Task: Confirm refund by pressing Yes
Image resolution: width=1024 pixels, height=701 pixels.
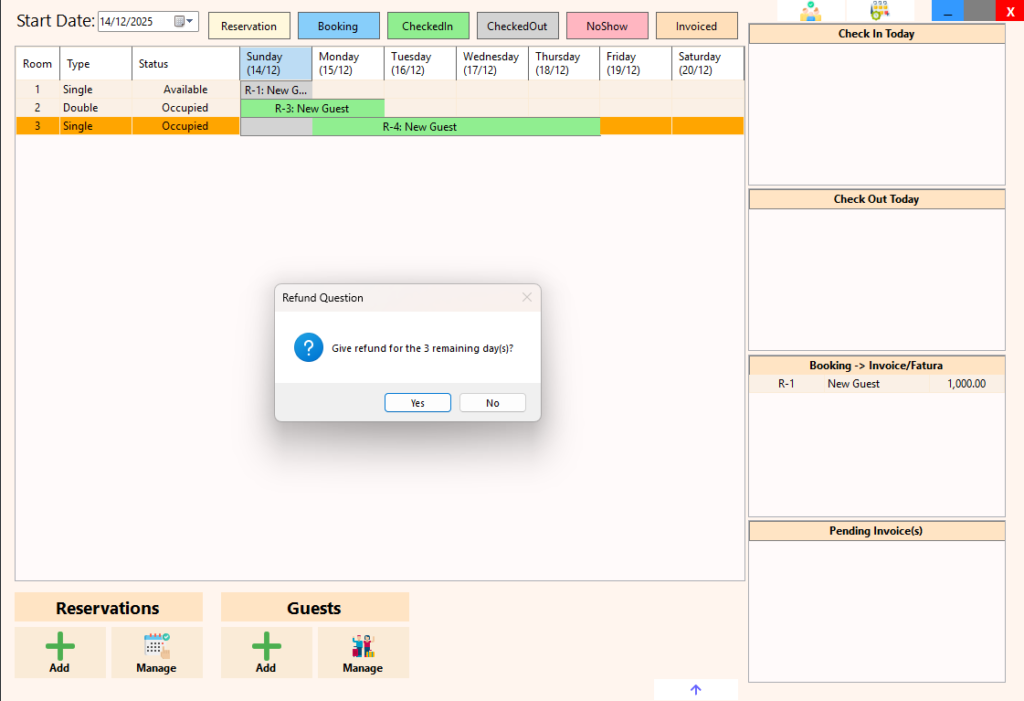Action: (x=417, y=403)
